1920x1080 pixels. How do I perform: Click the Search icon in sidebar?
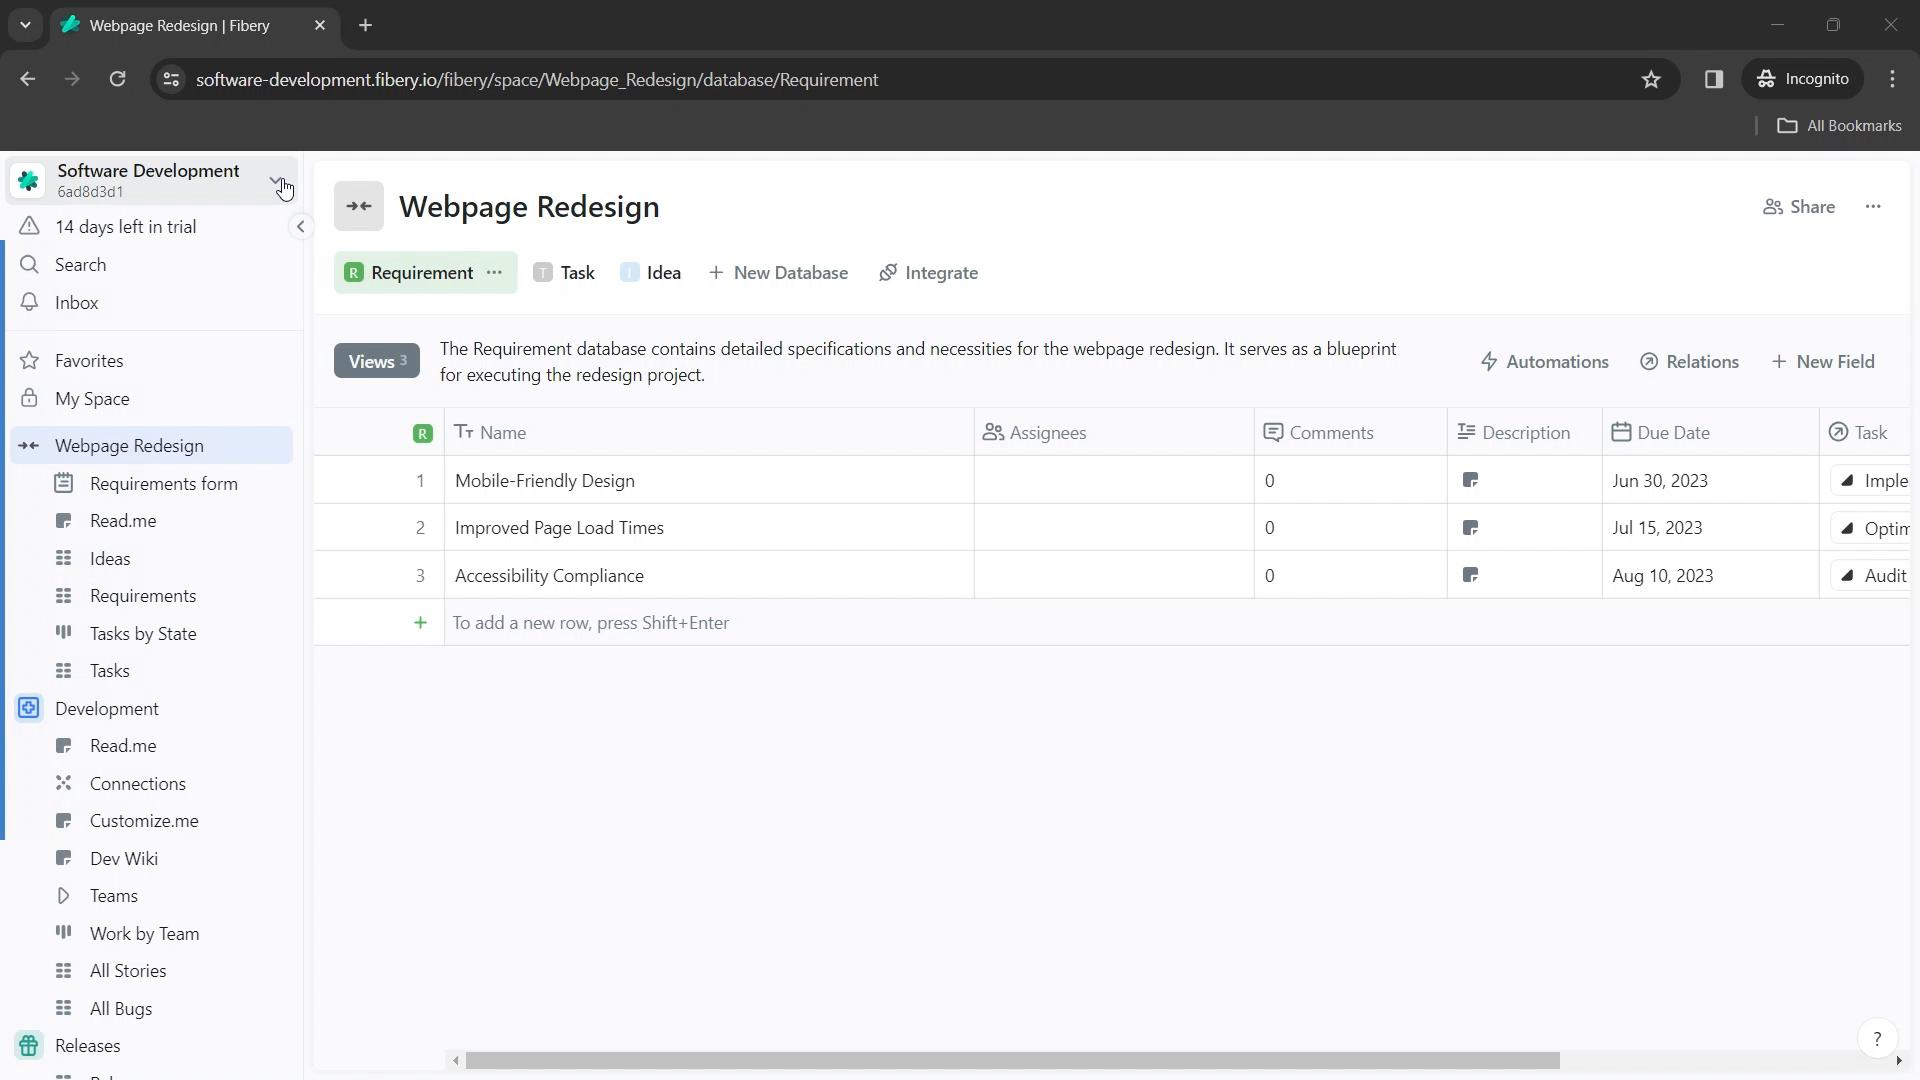pyautogui.click(x=29, y=264)
